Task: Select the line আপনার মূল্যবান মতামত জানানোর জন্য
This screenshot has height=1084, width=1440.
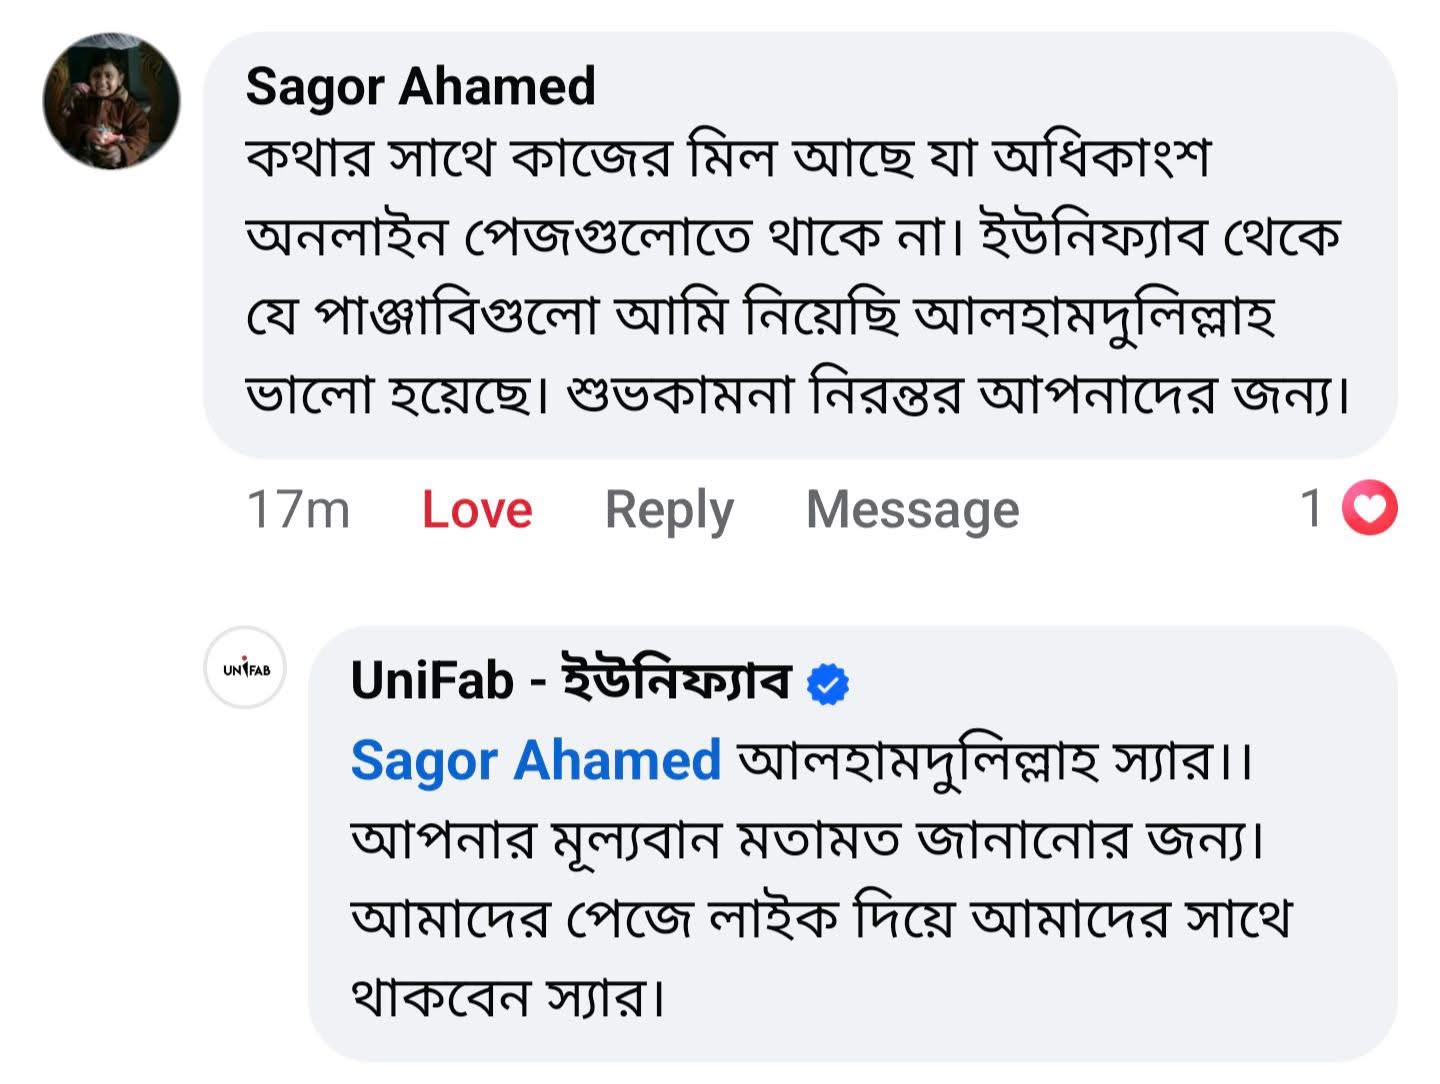Action: [x=808, y=841]
